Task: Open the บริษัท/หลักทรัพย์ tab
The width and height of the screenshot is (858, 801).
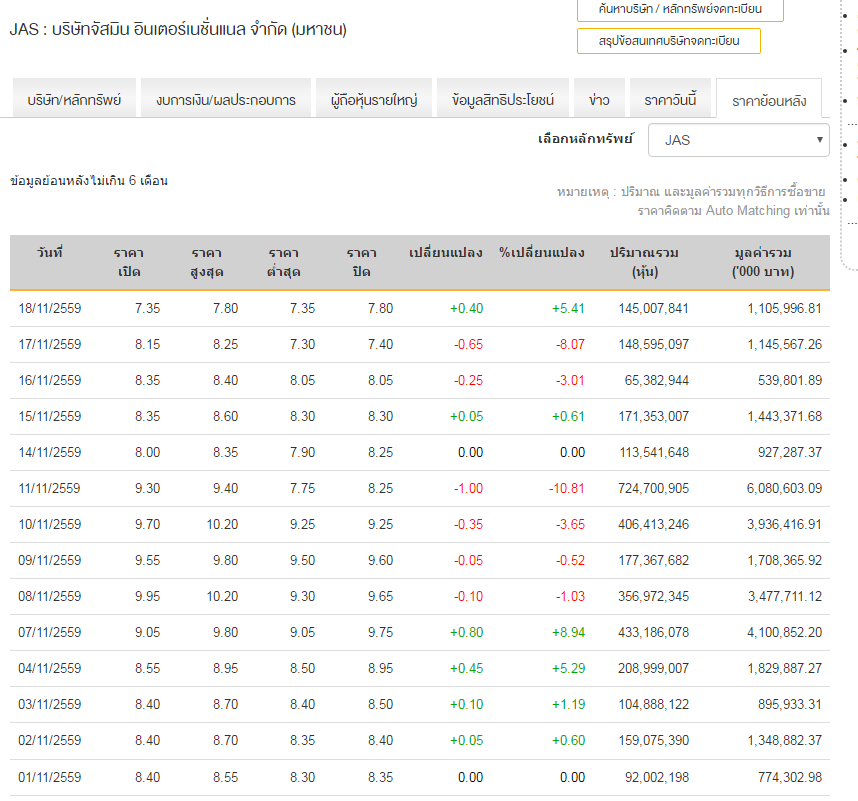Action: click(74, 100)
